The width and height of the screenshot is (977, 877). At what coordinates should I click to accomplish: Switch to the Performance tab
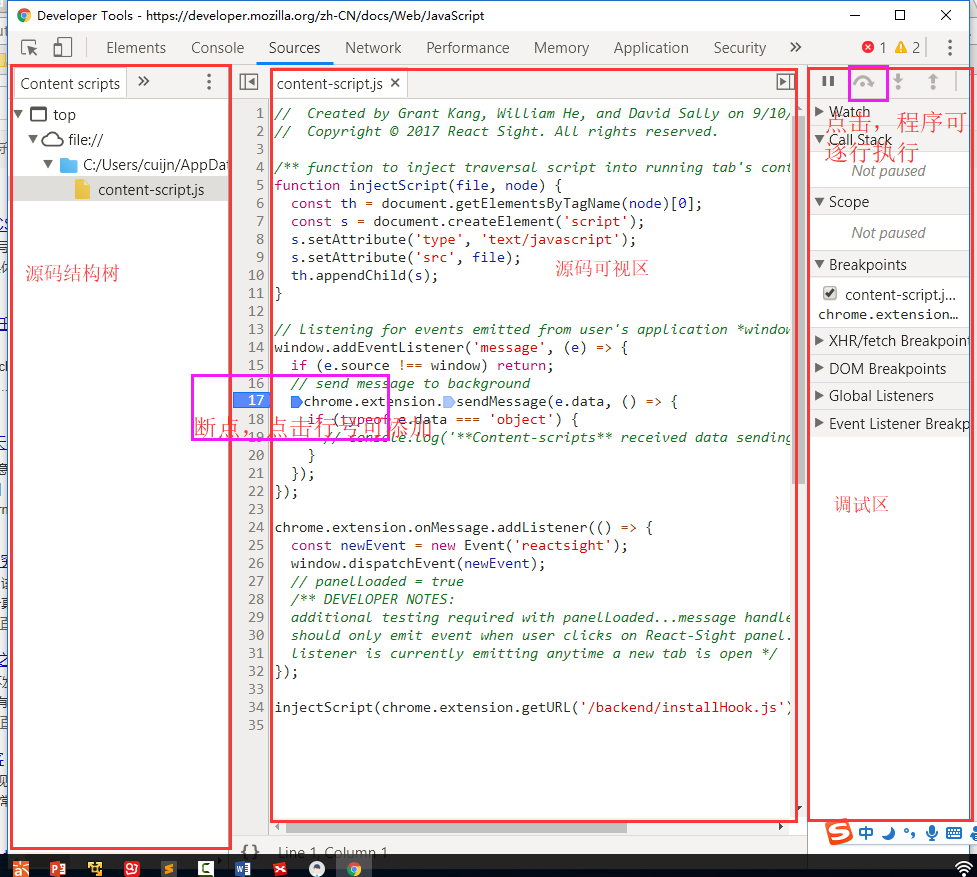(468, 48)
